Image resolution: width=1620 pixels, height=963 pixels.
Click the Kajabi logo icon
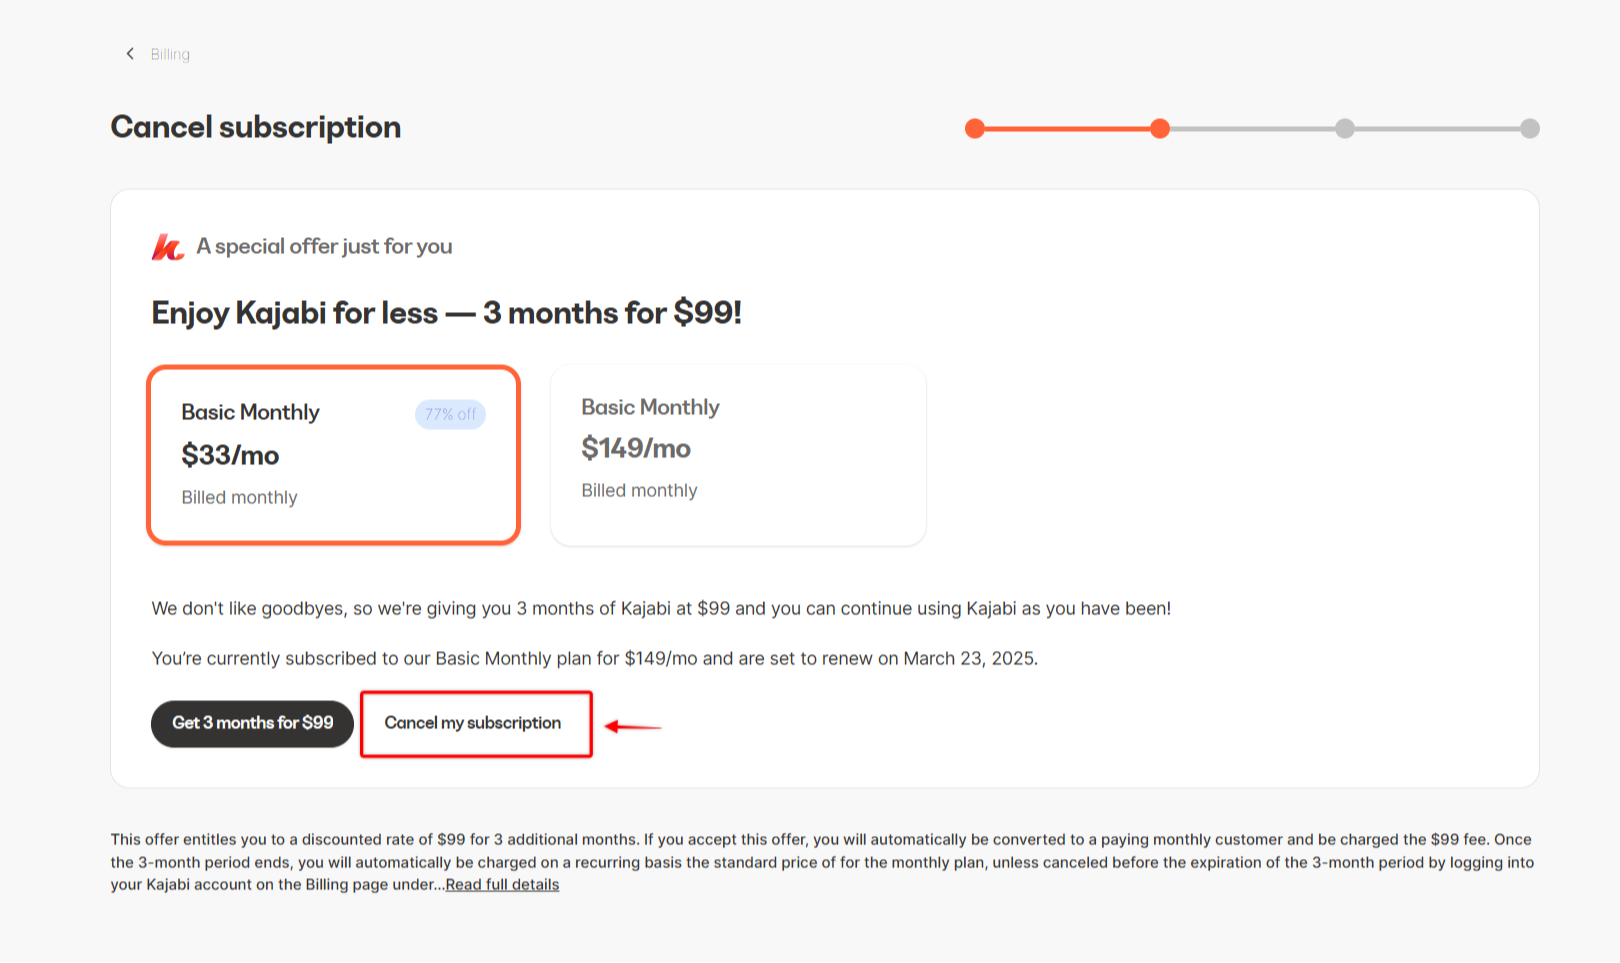tap(168, 247)
